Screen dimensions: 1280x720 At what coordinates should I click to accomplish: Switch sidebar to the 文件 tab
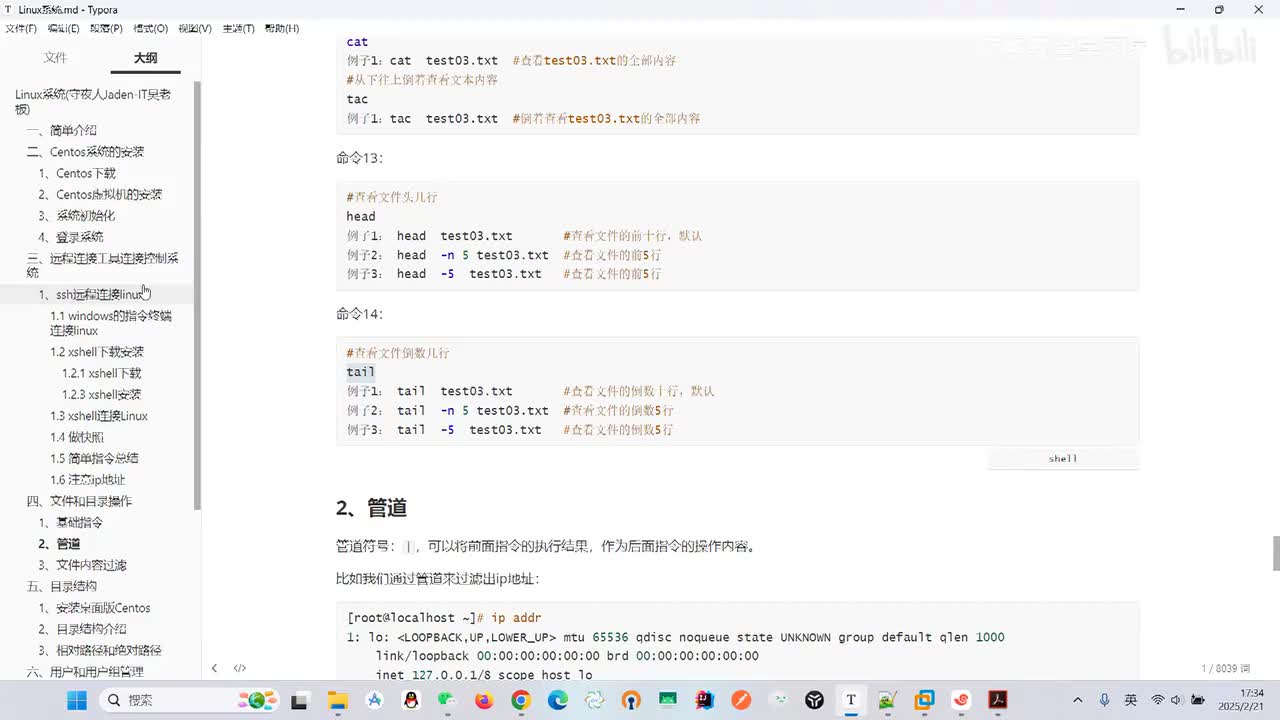(x=55, y=58)
